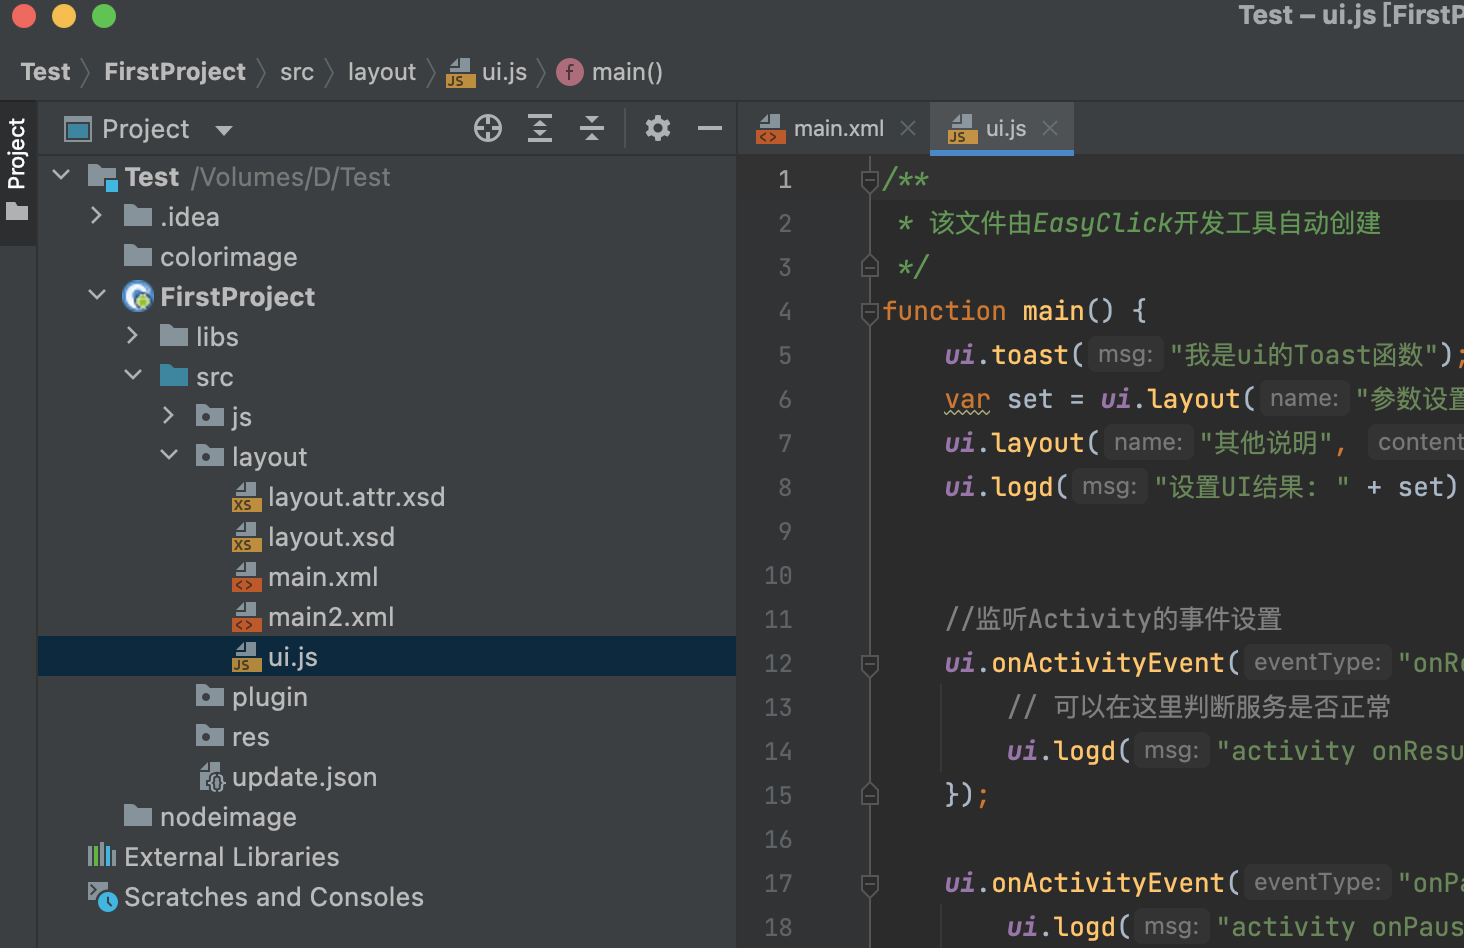Click the External Libraries bars icon
This screenshot has width=1464, height=948.
[x=102, y=855]
